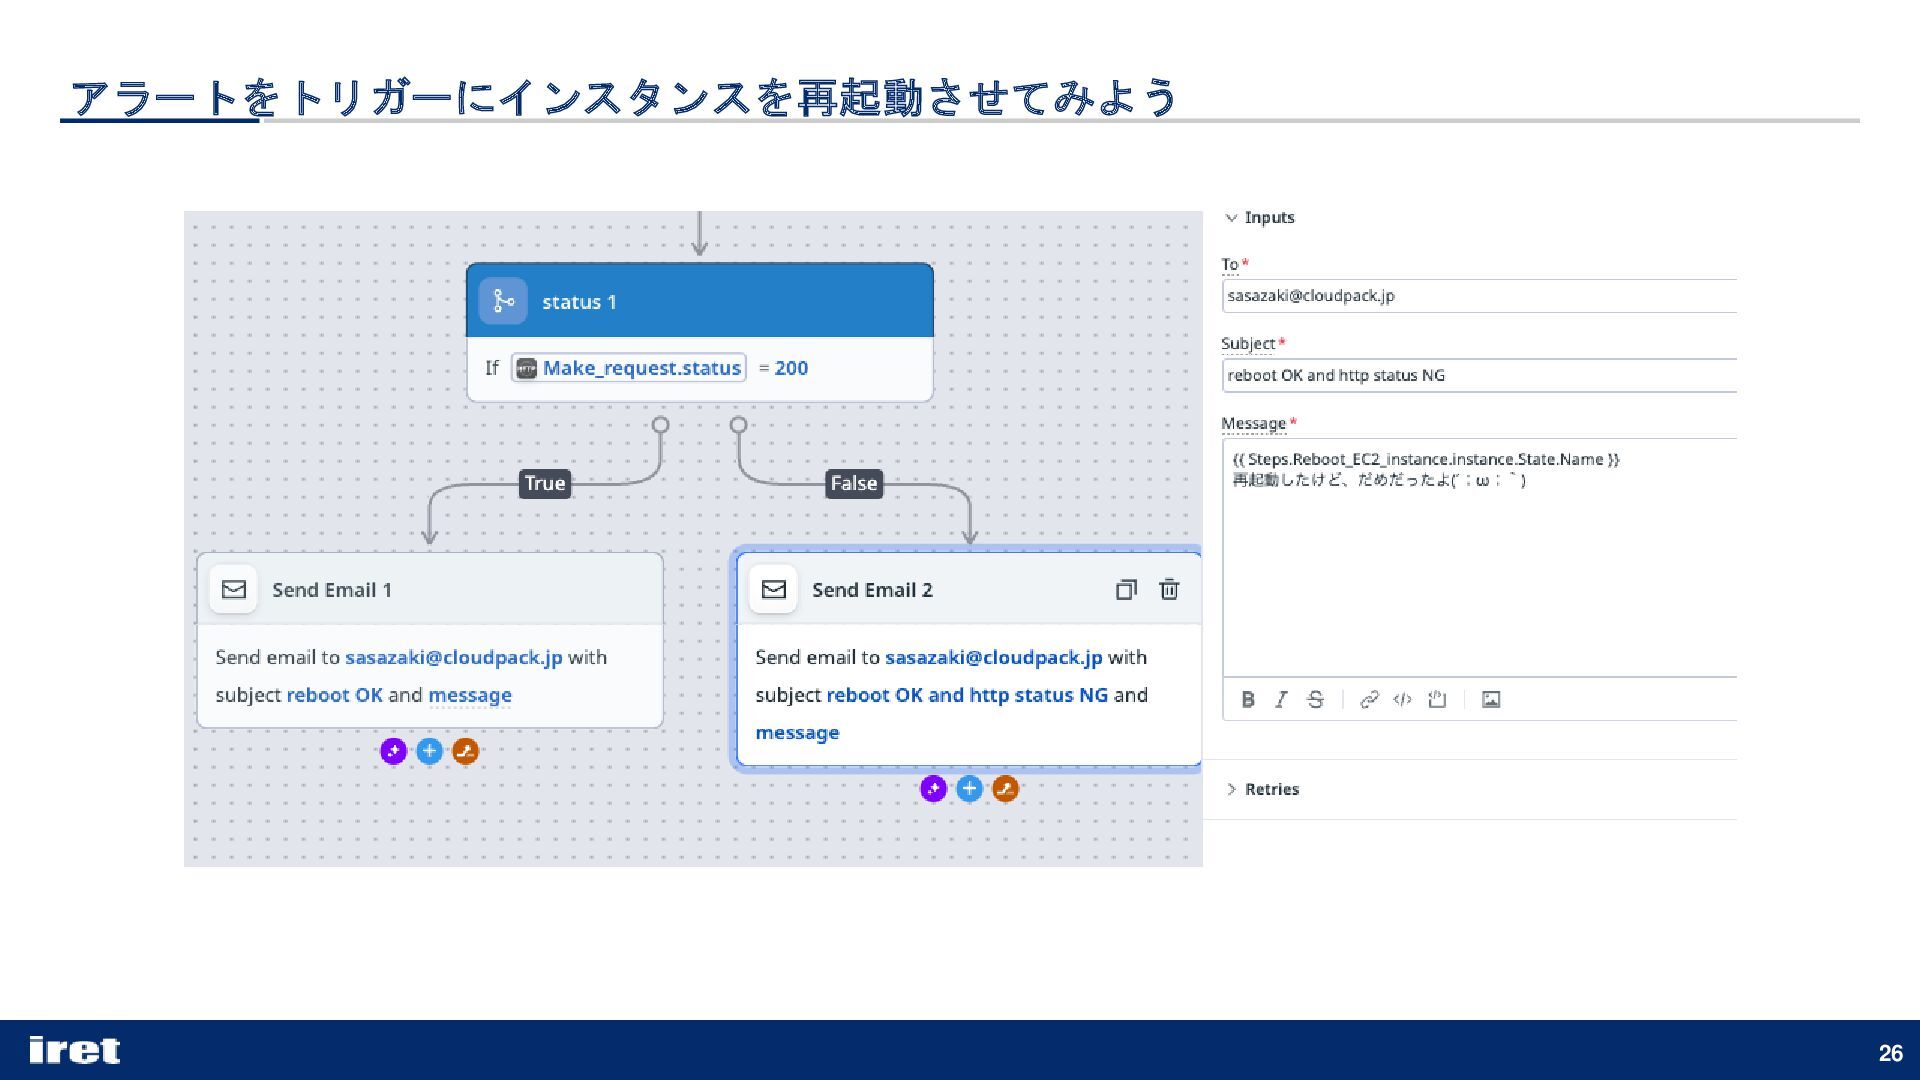The width and height of the screenshot is (1920, 1080).
Task: Click purple AI icon below Send Email 2
Action: 933,789
